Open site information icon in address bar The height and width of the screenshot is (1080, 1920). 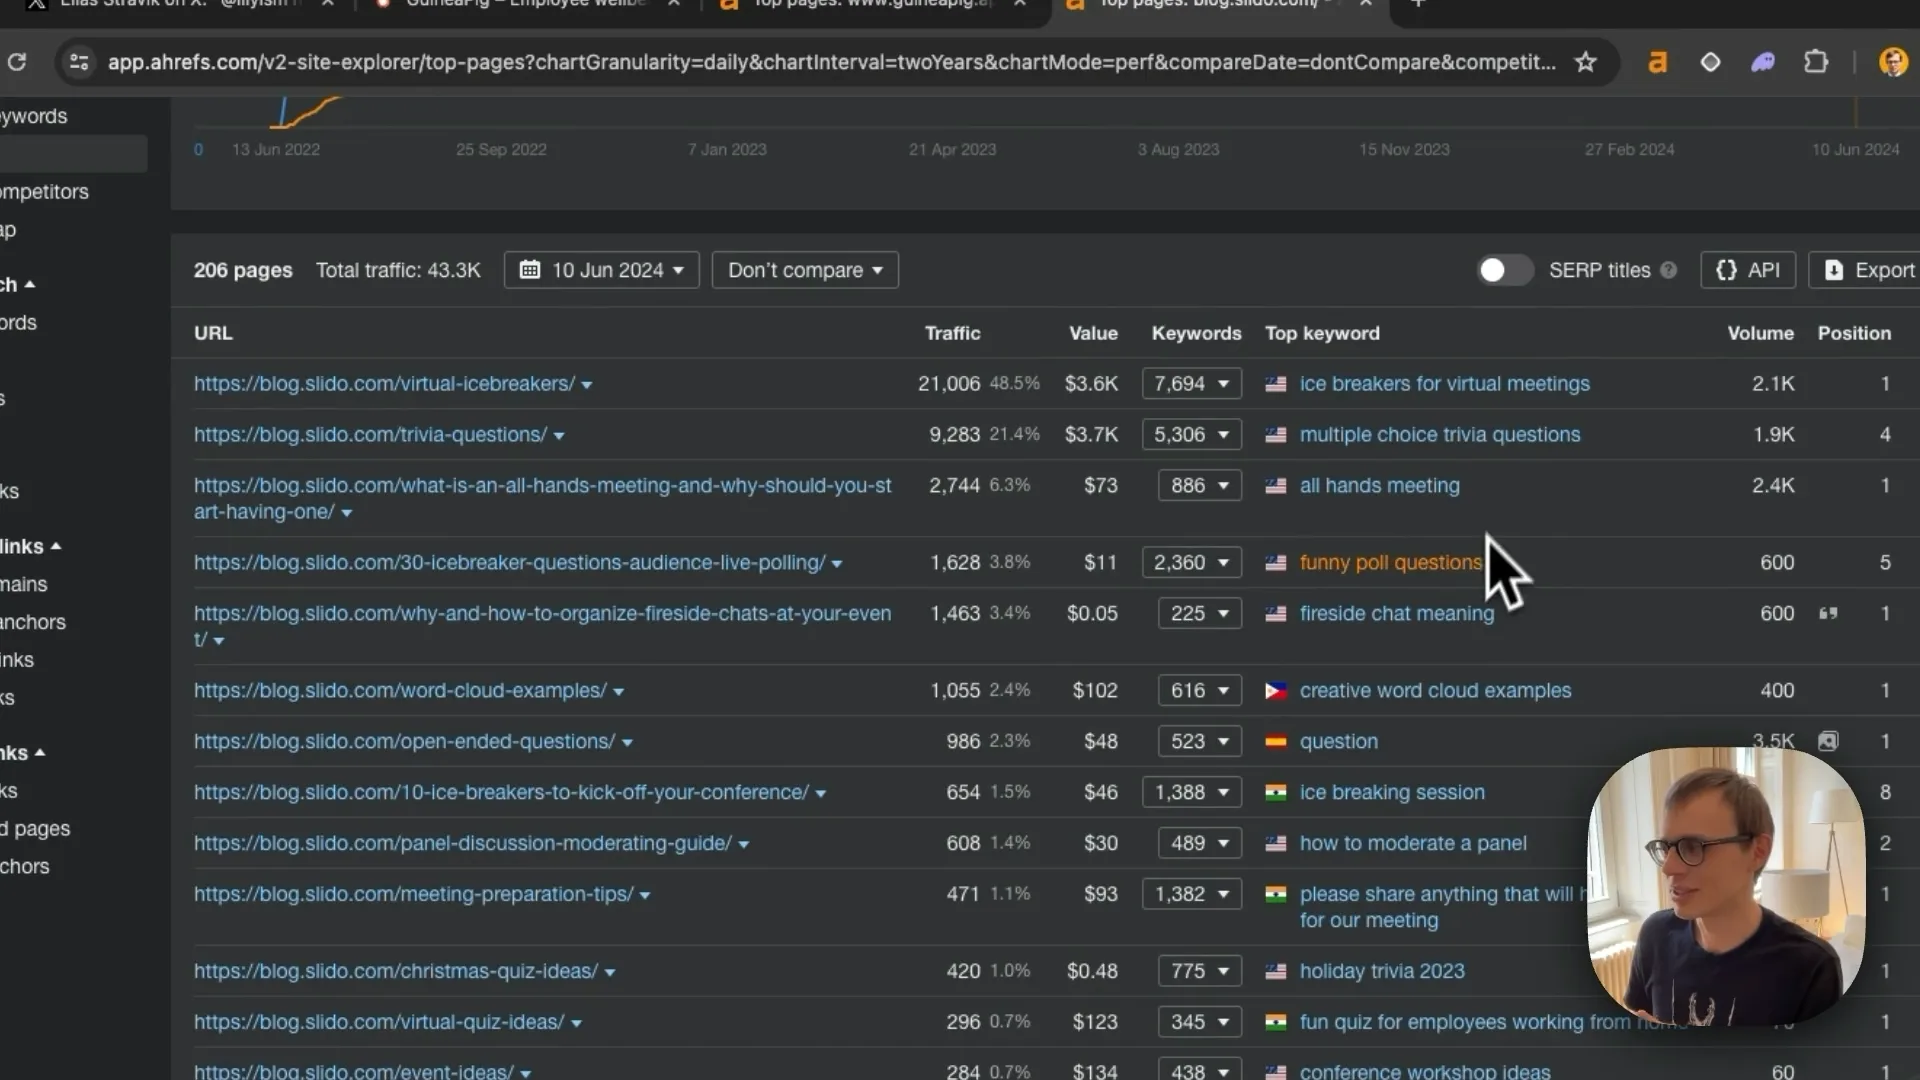point(79,62)
